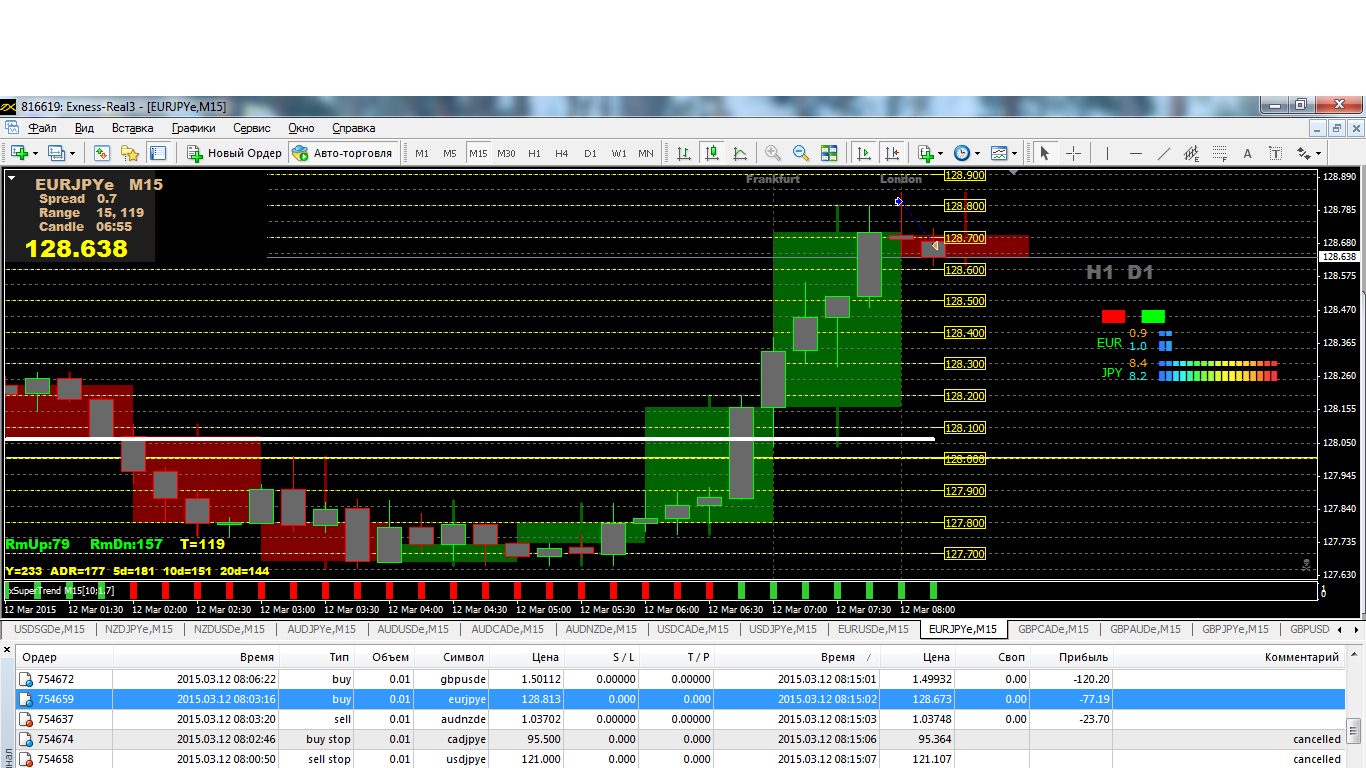Insert a text object
This screenshot has height=768, width=1366.
pos(1247,153)
